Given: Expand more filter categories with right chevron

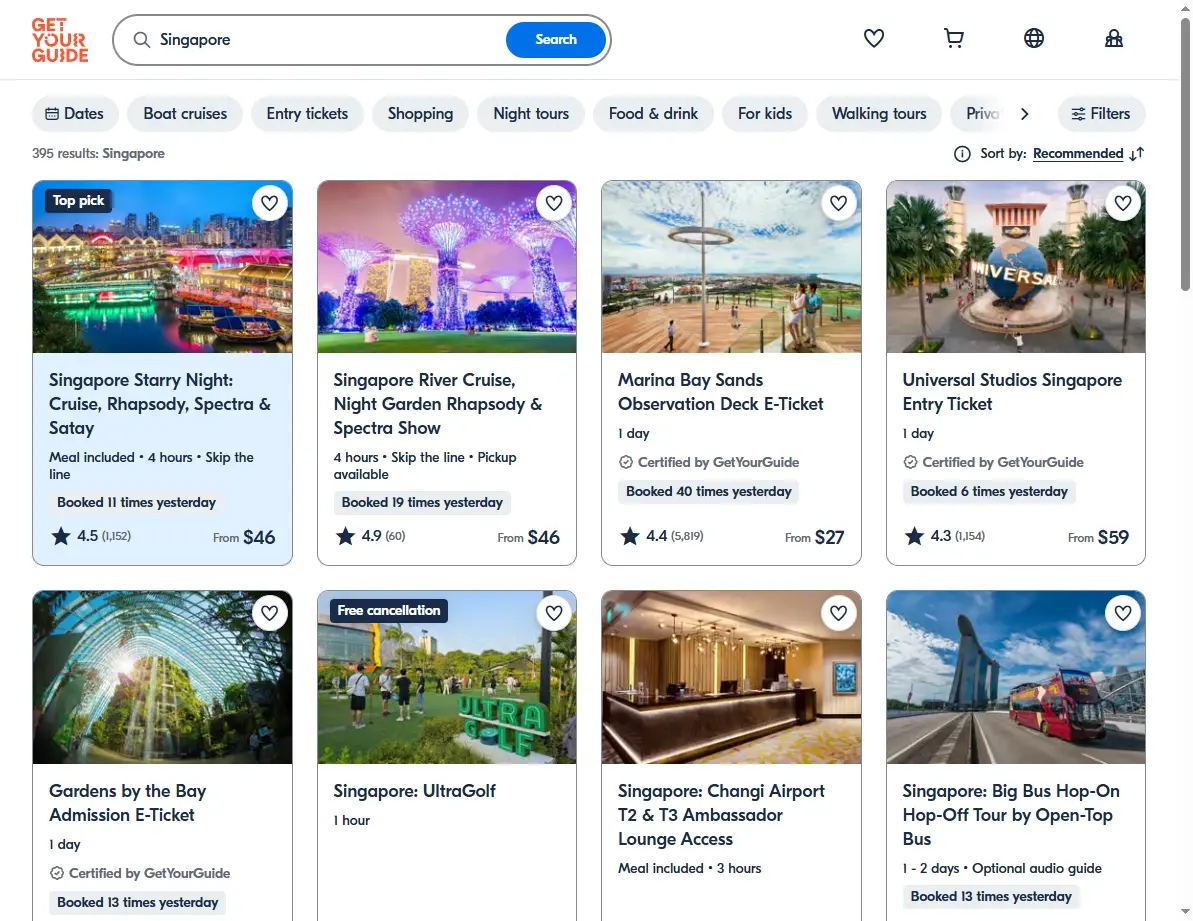Looking at the screenshot, I should point(1025,113).
